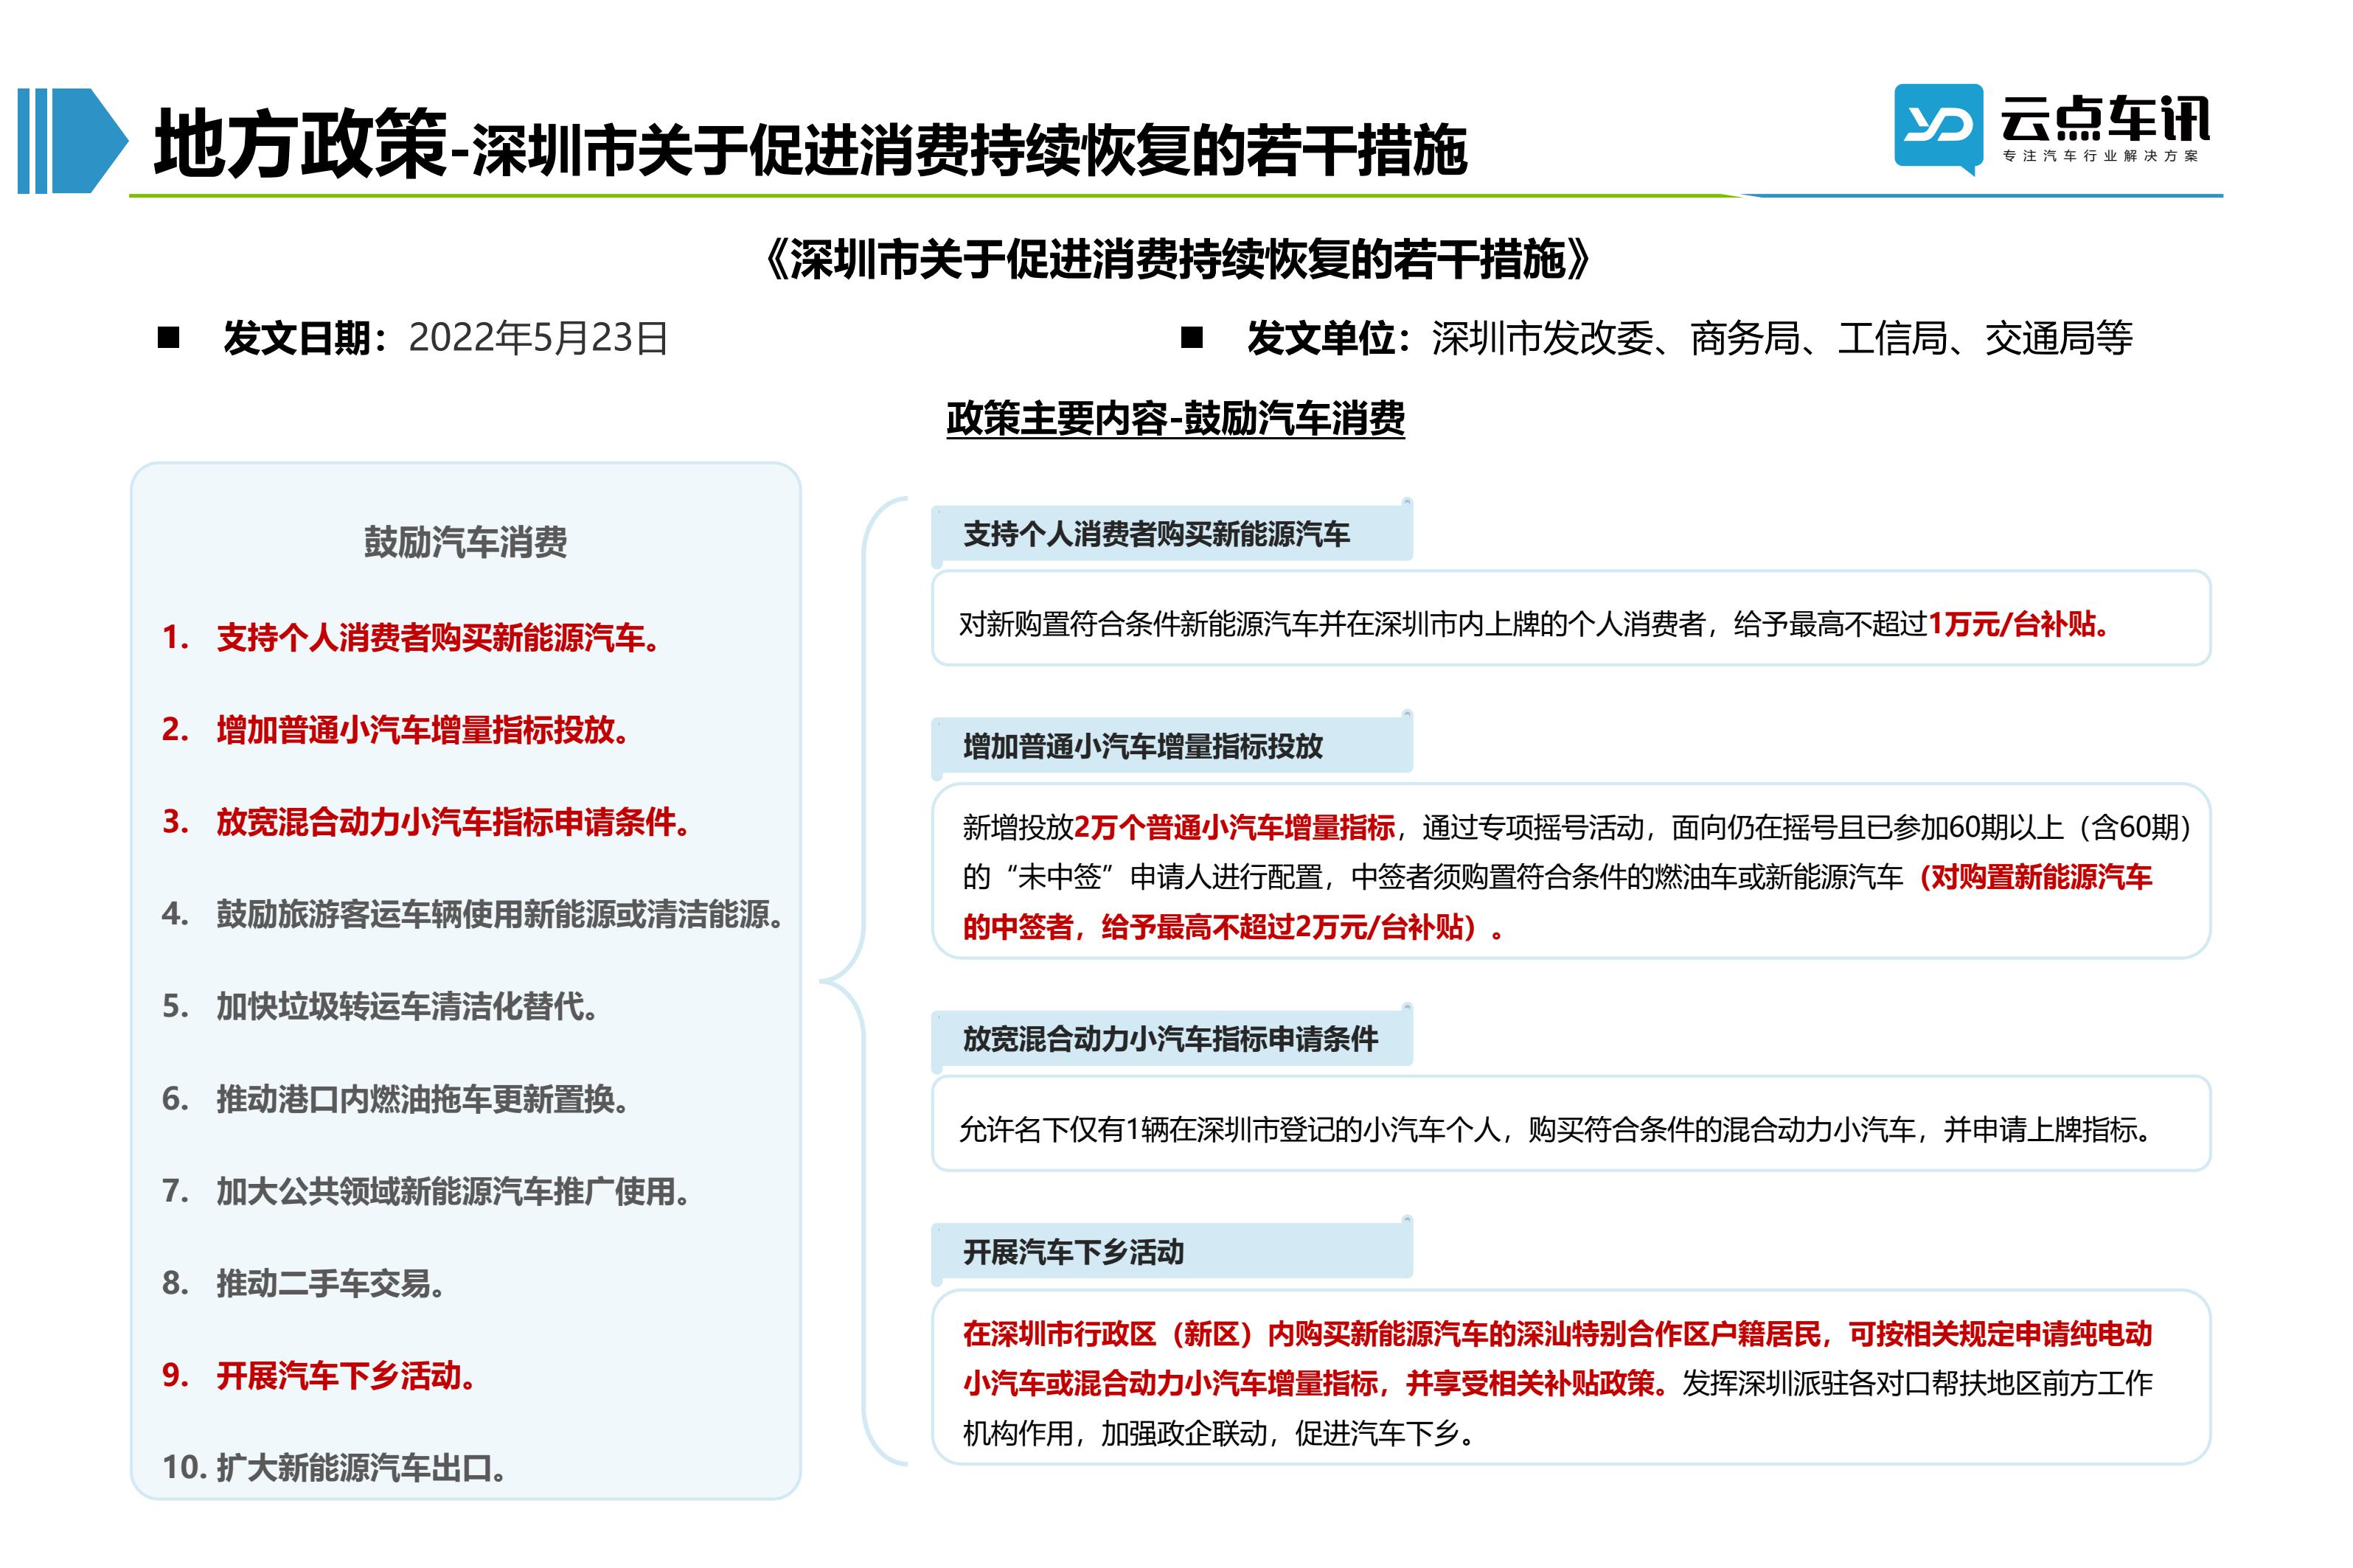Screen dimensions: 2353x1568
Task: Click the square bullet before 发文日期
Action: 168,338
